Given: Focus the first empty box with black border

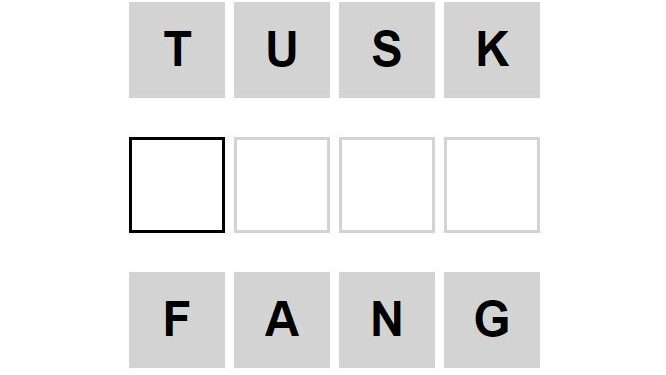Looking at the screenshot, I should point(177,185).
